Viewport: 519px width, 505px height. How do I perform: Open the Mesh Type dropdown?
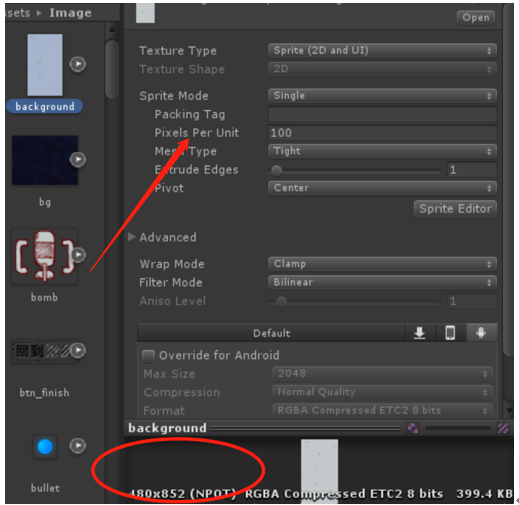coord(382,151)
